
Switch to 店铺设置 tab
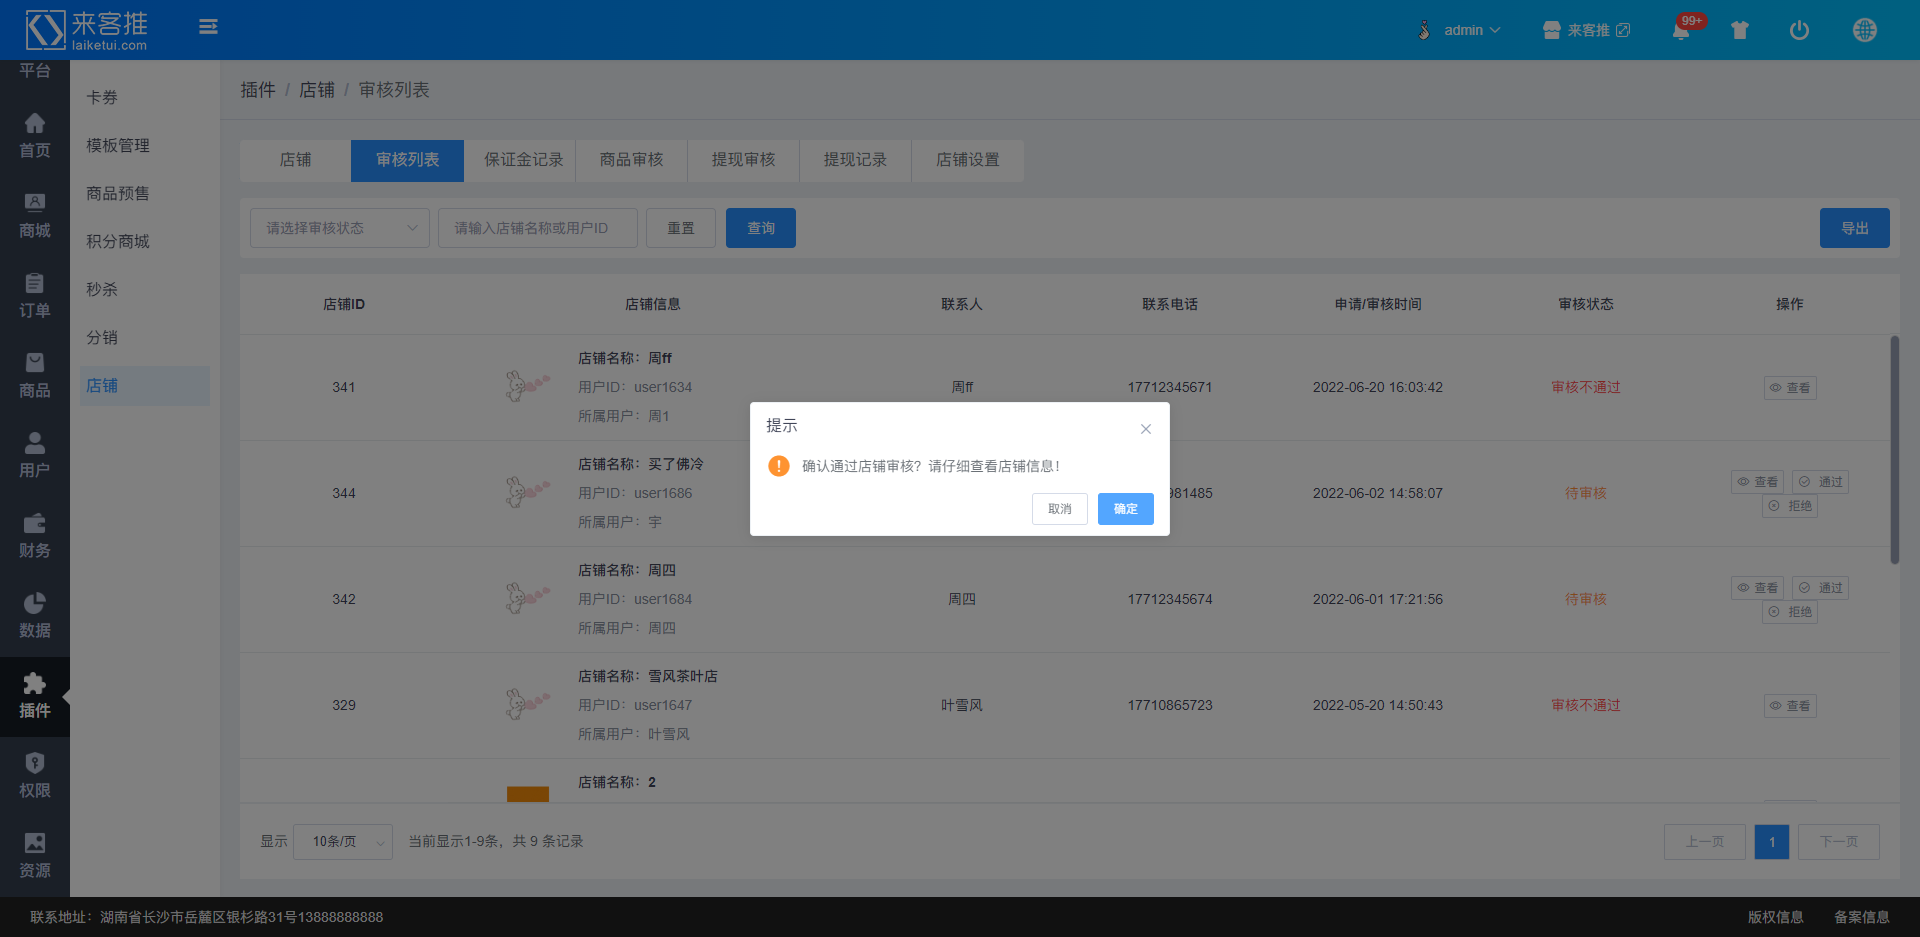(967, 160)
